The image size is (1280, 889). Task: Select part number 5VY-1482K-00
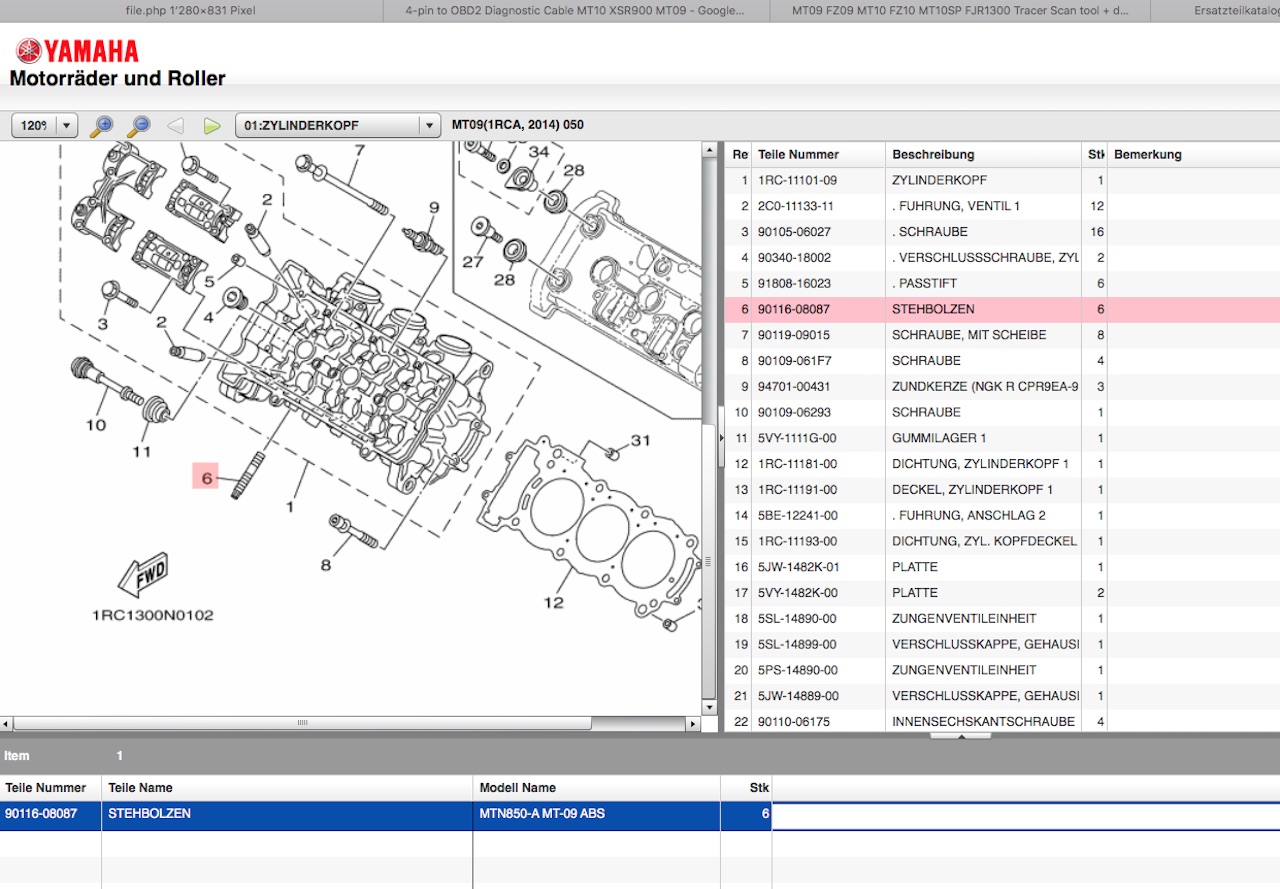[x=798, y=592]
